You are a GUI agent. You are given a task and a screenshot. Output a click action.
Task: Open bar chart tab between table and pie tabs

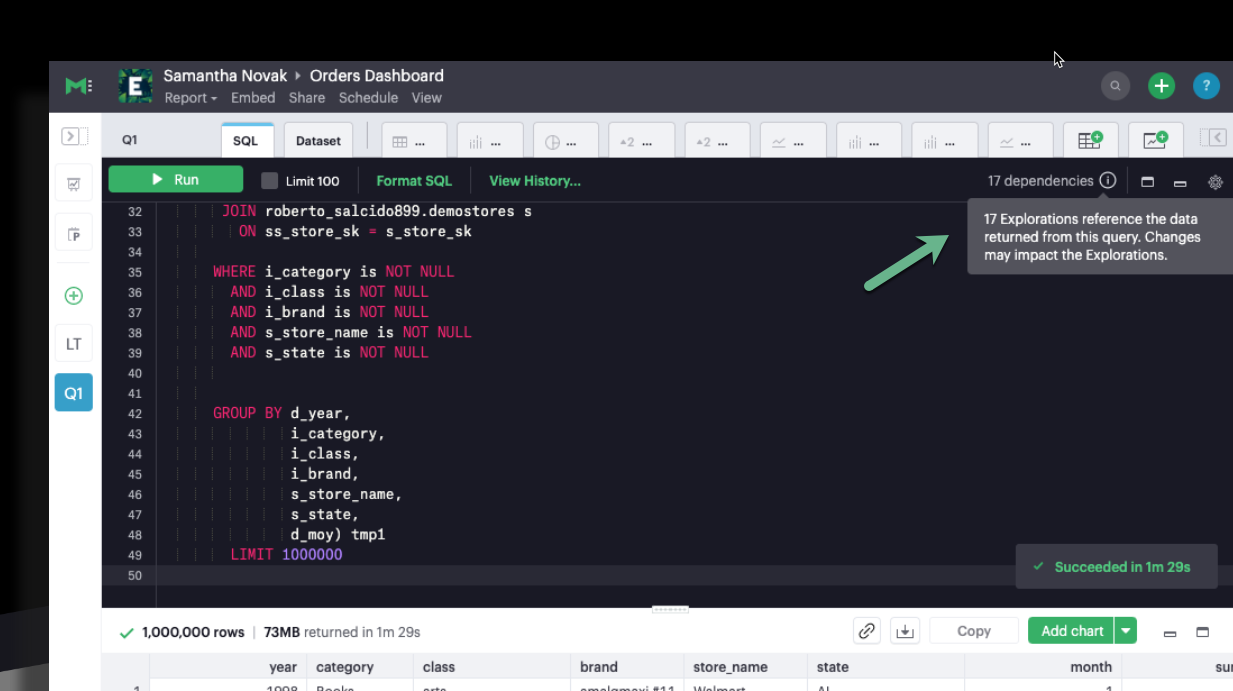pyautogui.click(x=489, y=142)
